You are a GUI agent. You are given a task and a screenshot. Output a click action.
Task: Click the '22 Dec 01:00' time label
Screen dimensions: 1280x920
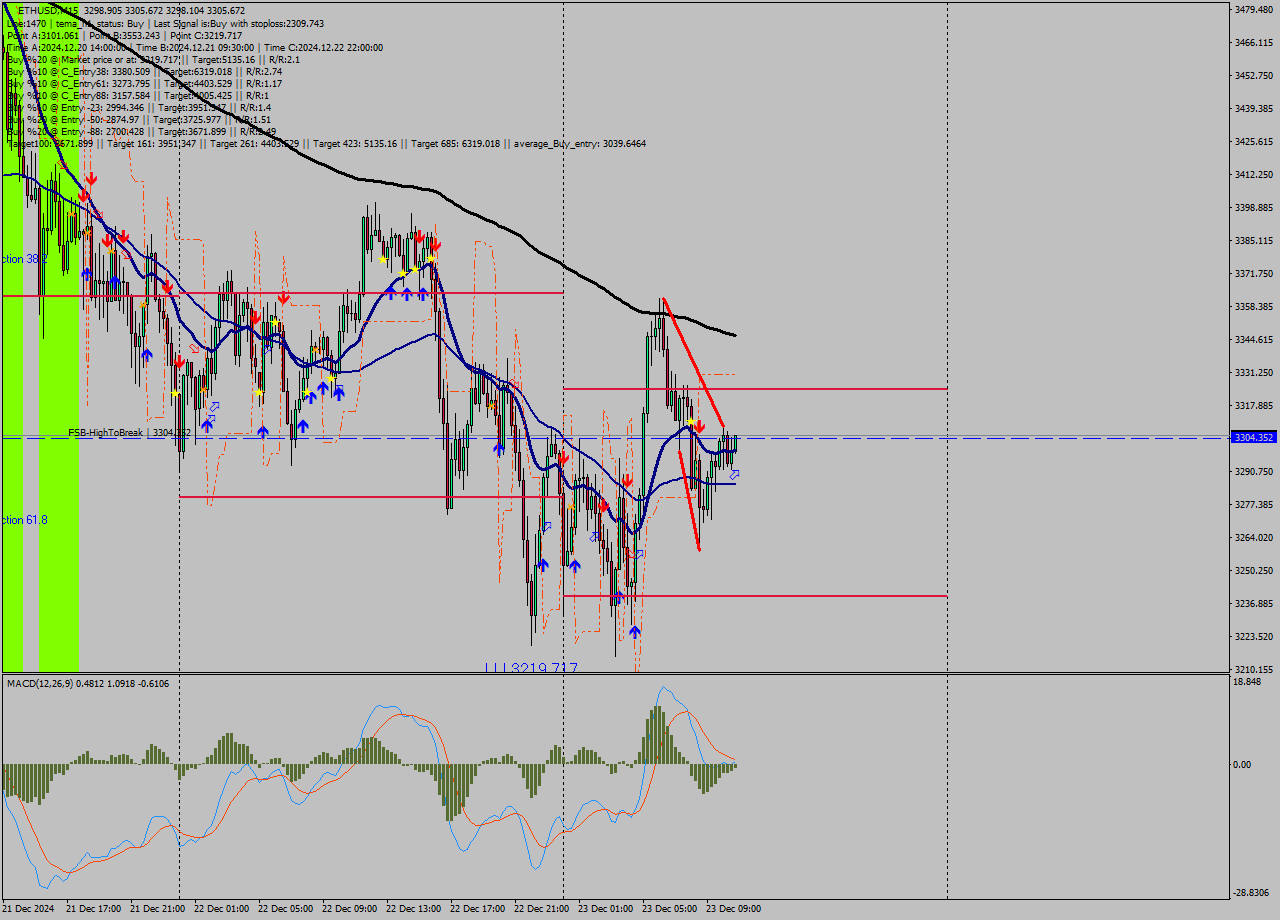pos(221,909)
